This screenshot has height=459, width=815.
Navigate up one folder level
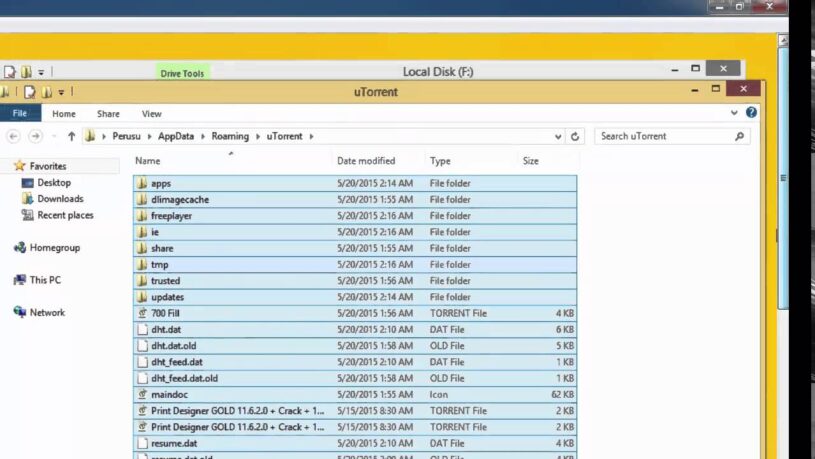click(x=72, y=136)
